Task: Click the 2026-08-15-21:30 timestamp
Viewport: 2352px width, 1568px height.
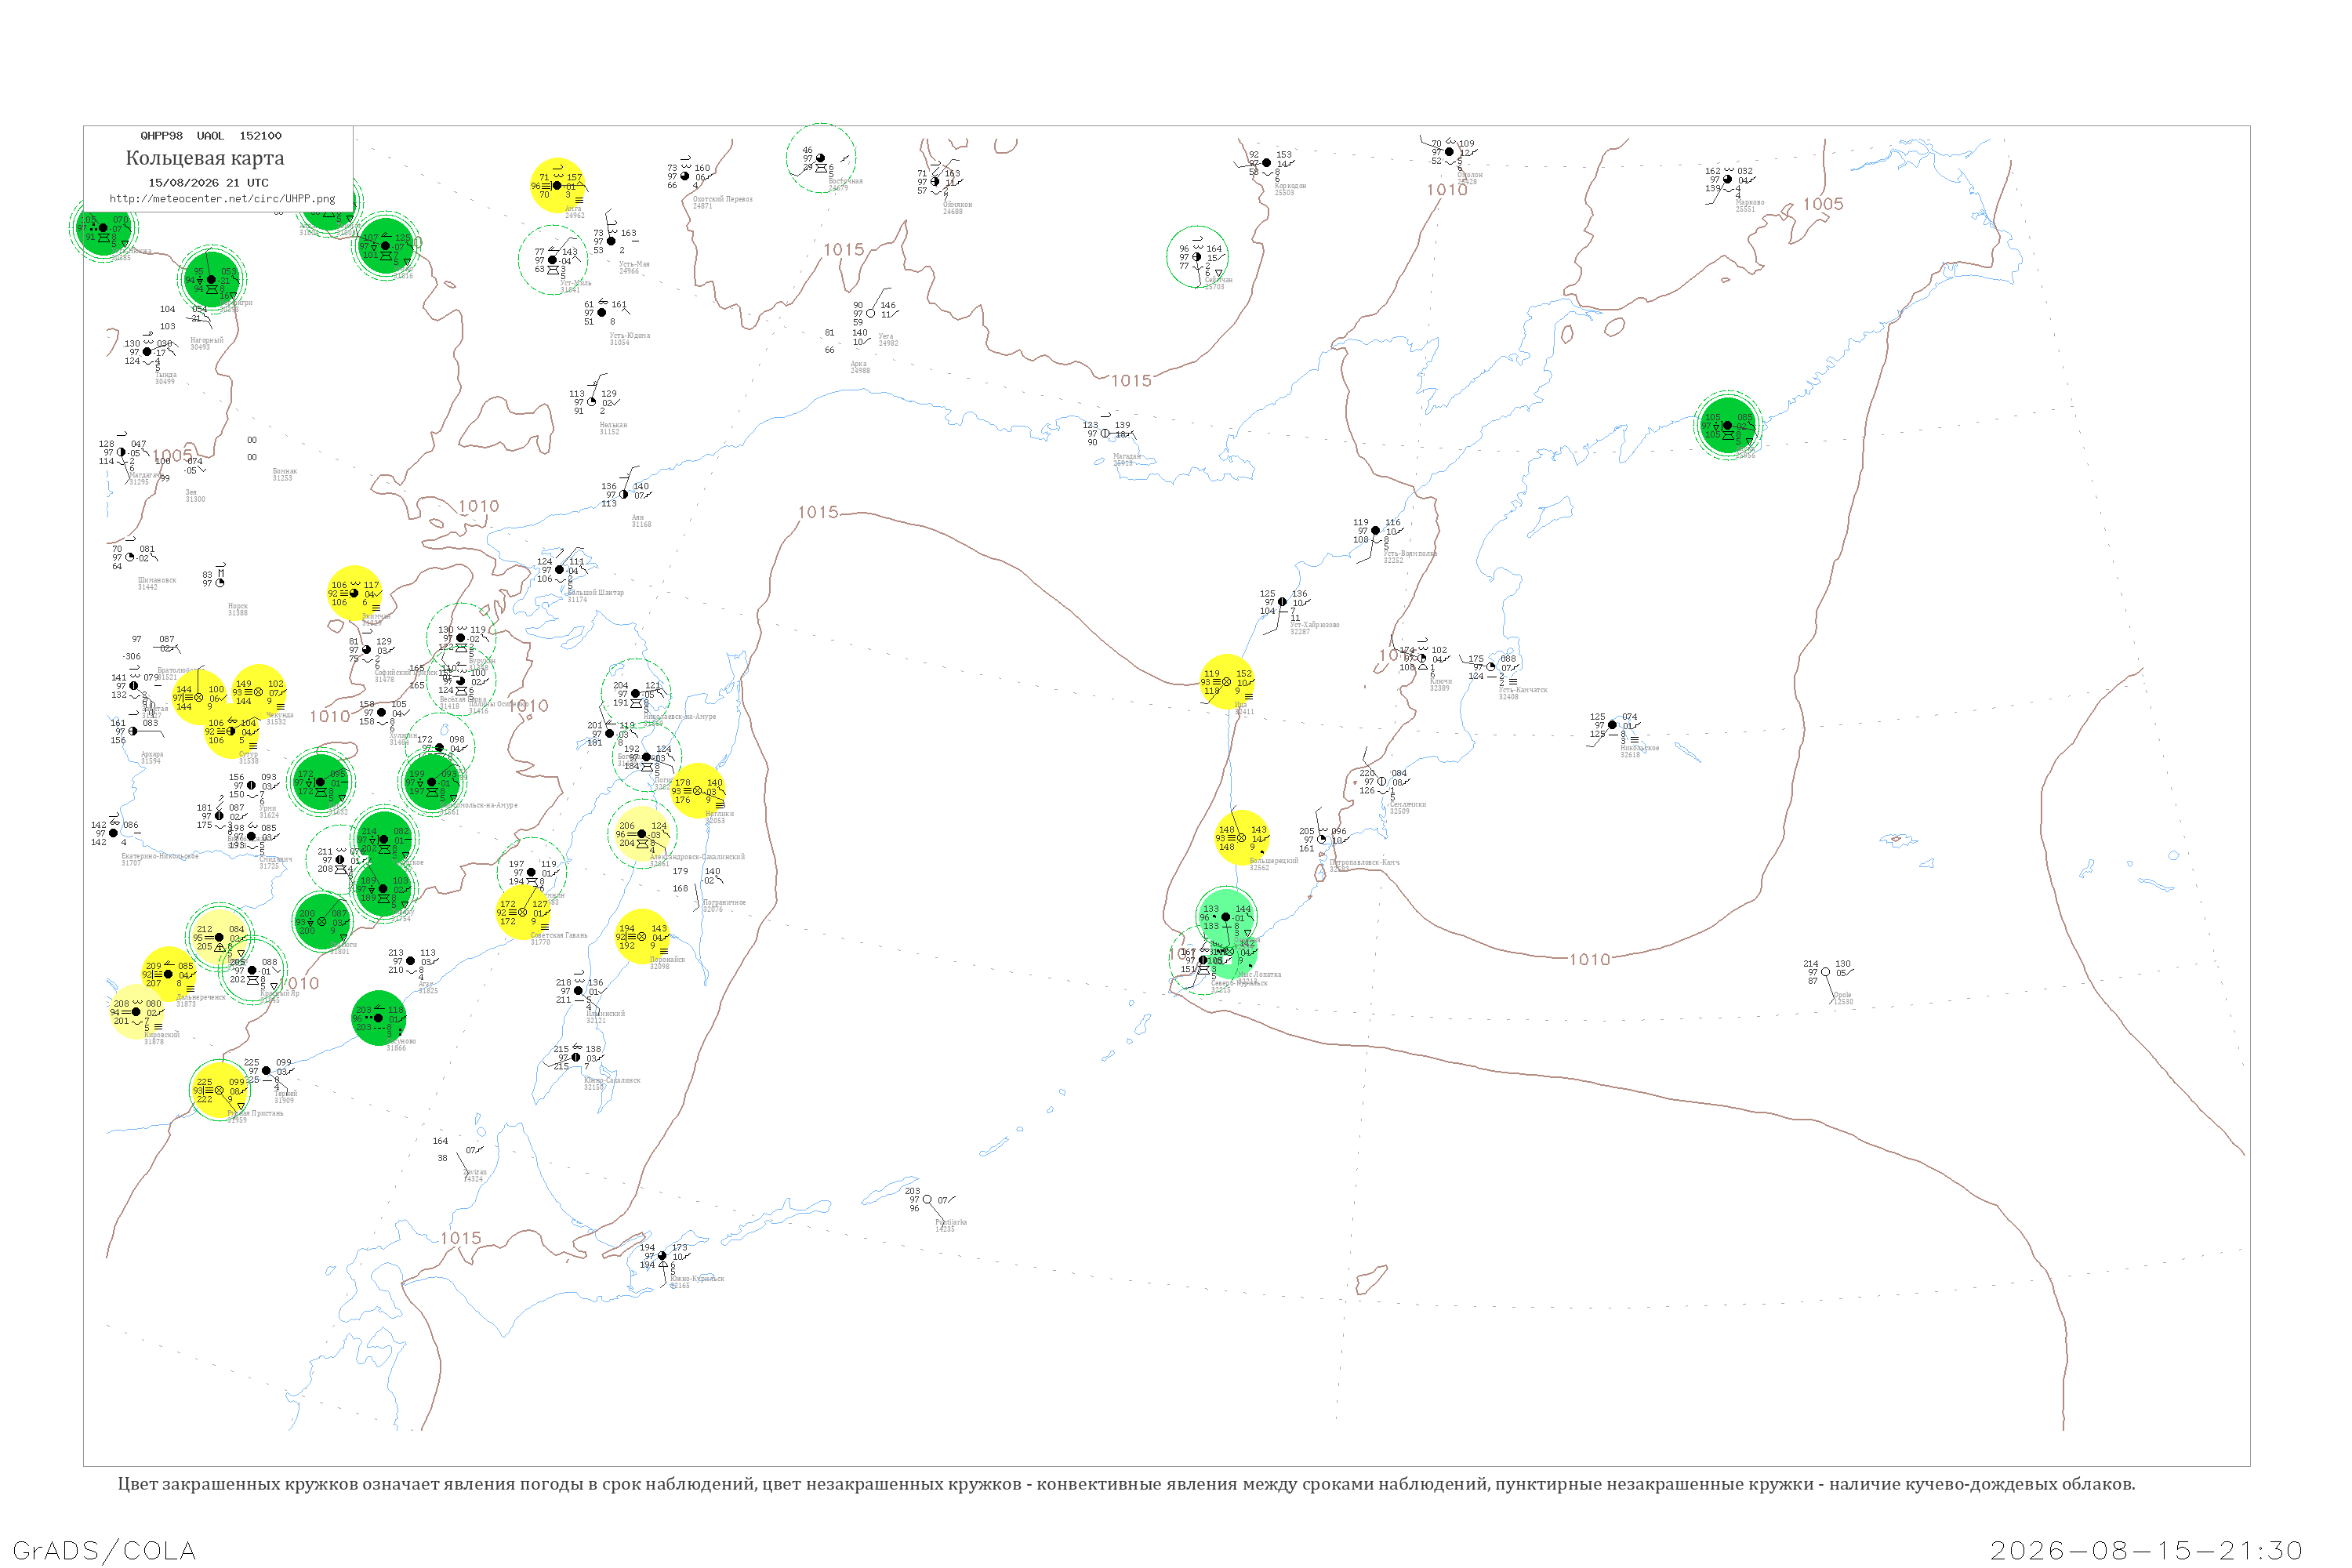Action: (x=2146, y=1551)
